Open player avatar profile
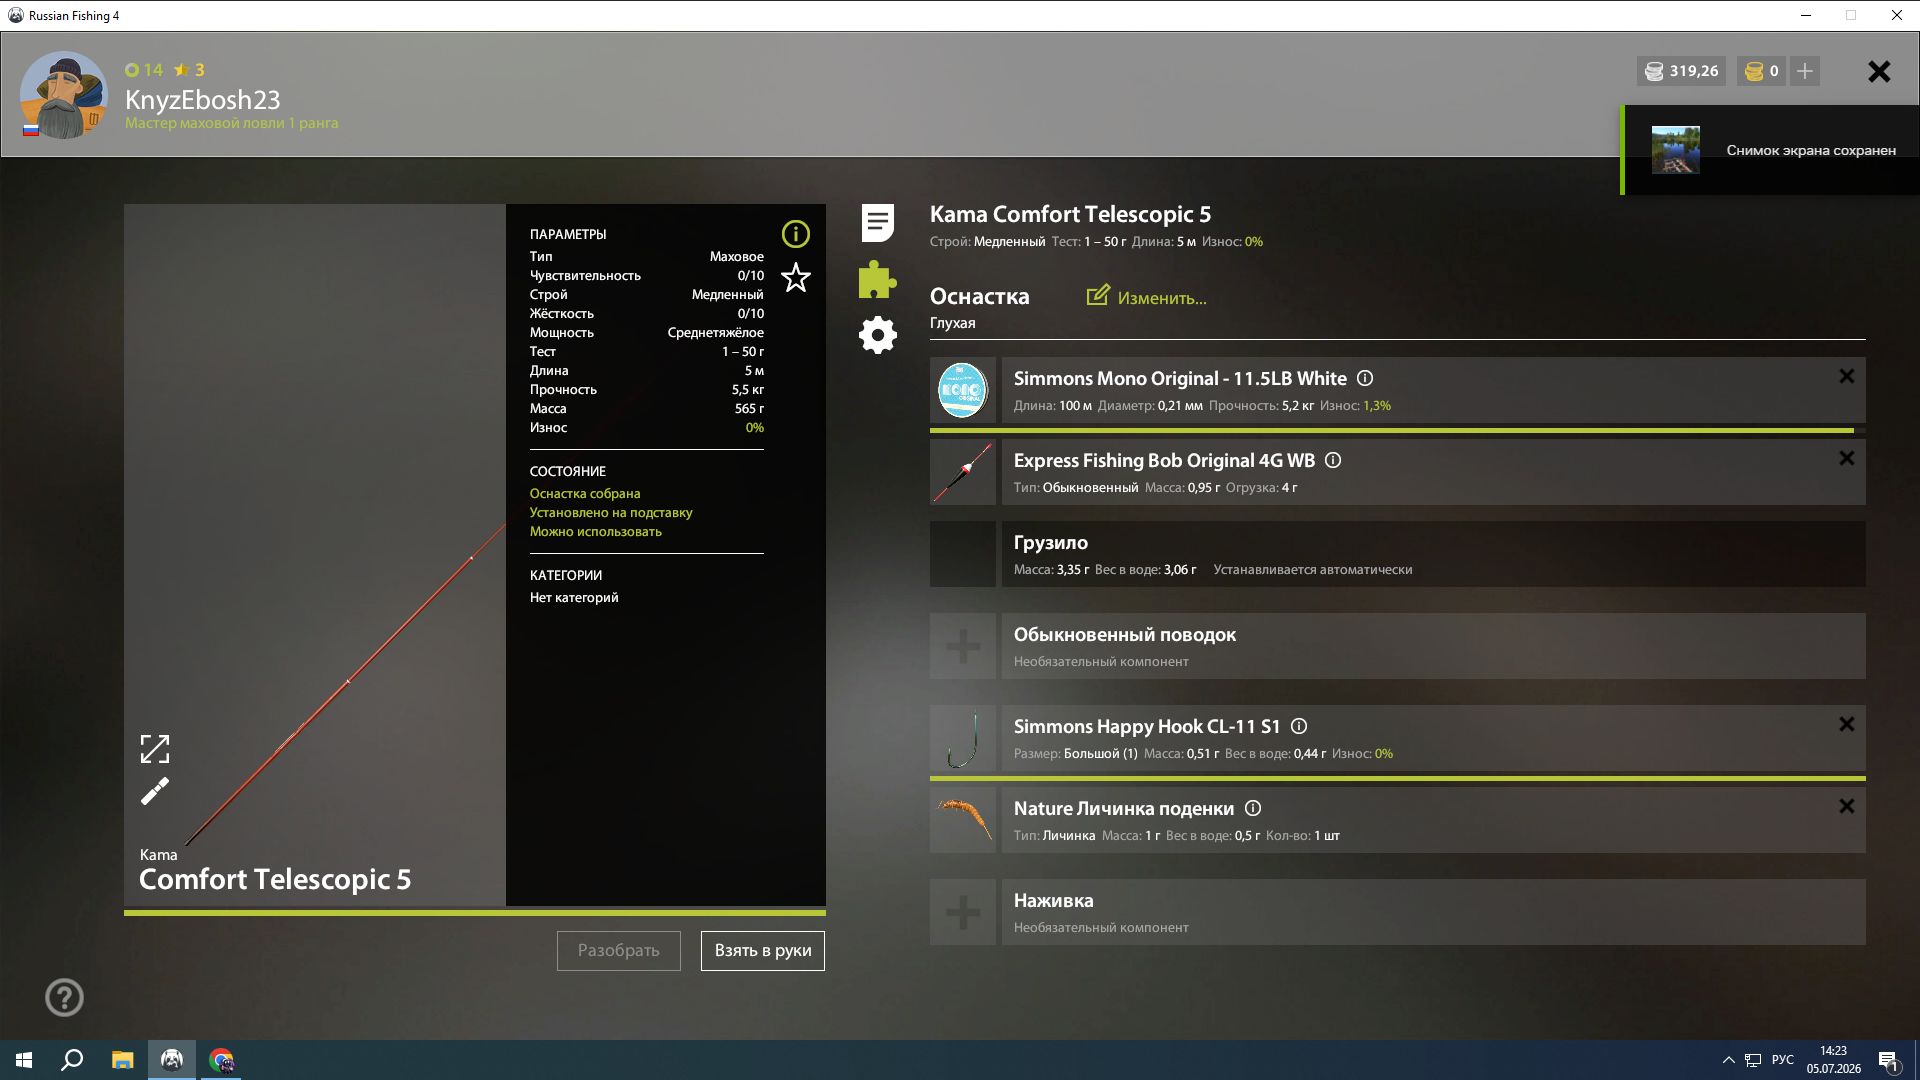 point(63,95)
